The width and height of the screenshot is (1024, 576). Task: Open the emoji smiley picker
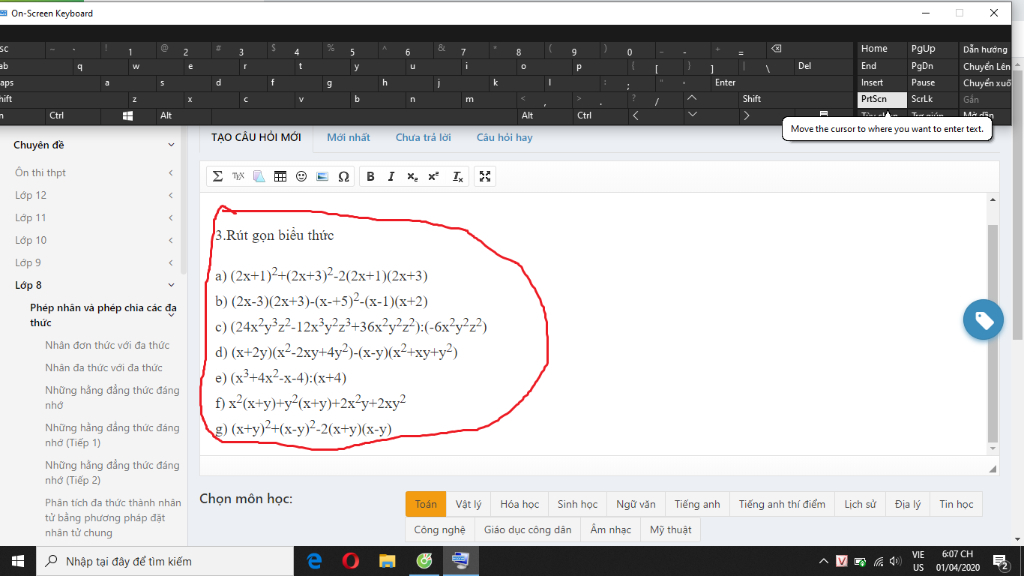pos(301,176)
